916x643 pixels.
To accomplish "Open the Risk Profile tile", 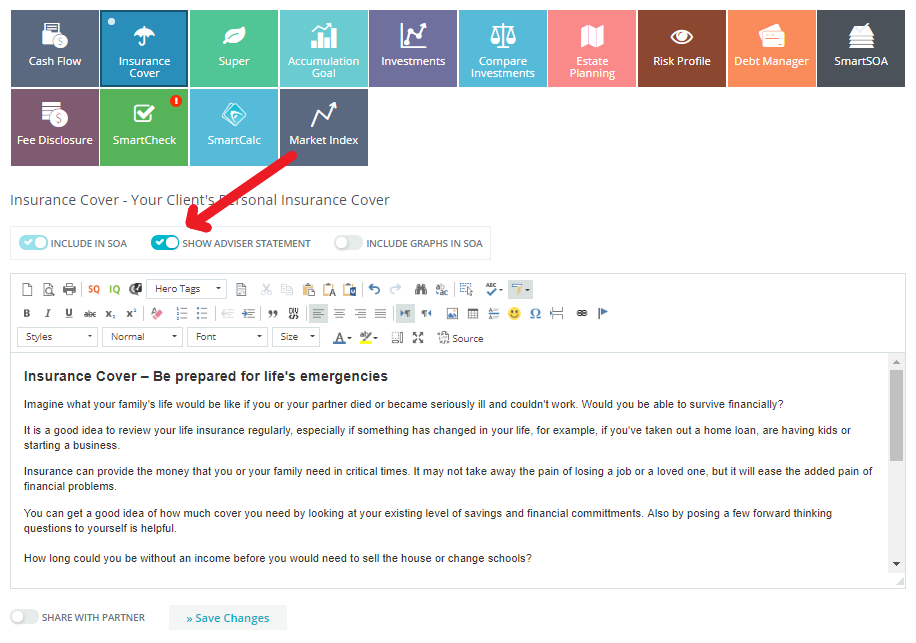I will (x=681, y=47).
